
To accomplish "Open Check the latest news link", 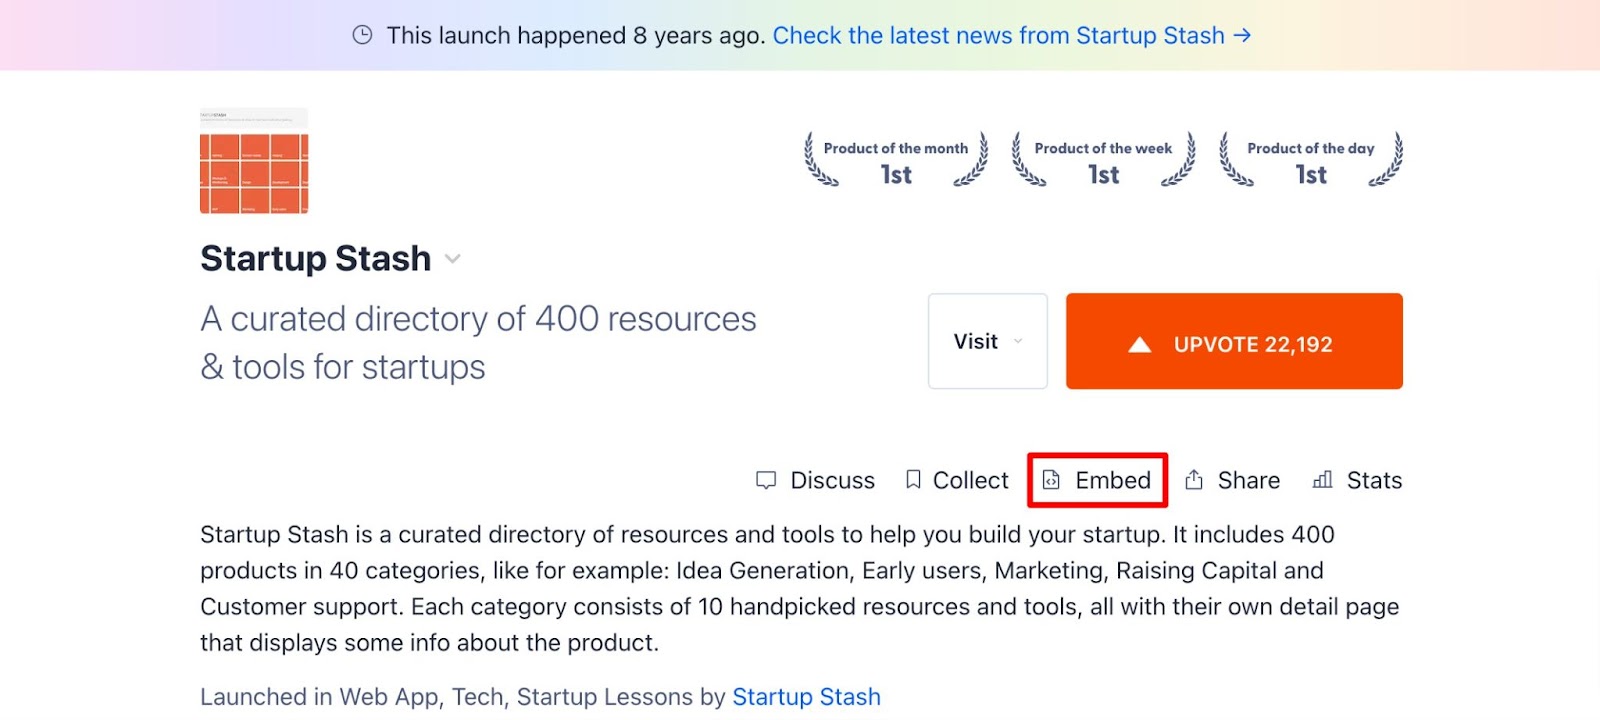I will point(998,36).
